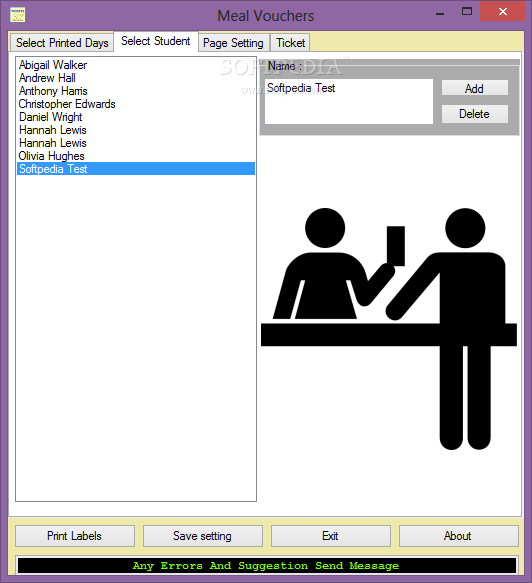Click the highlighted Softpedia Test list entry
Image resolution: width=532 pixels, height=583 pixels.
[136, 169]
